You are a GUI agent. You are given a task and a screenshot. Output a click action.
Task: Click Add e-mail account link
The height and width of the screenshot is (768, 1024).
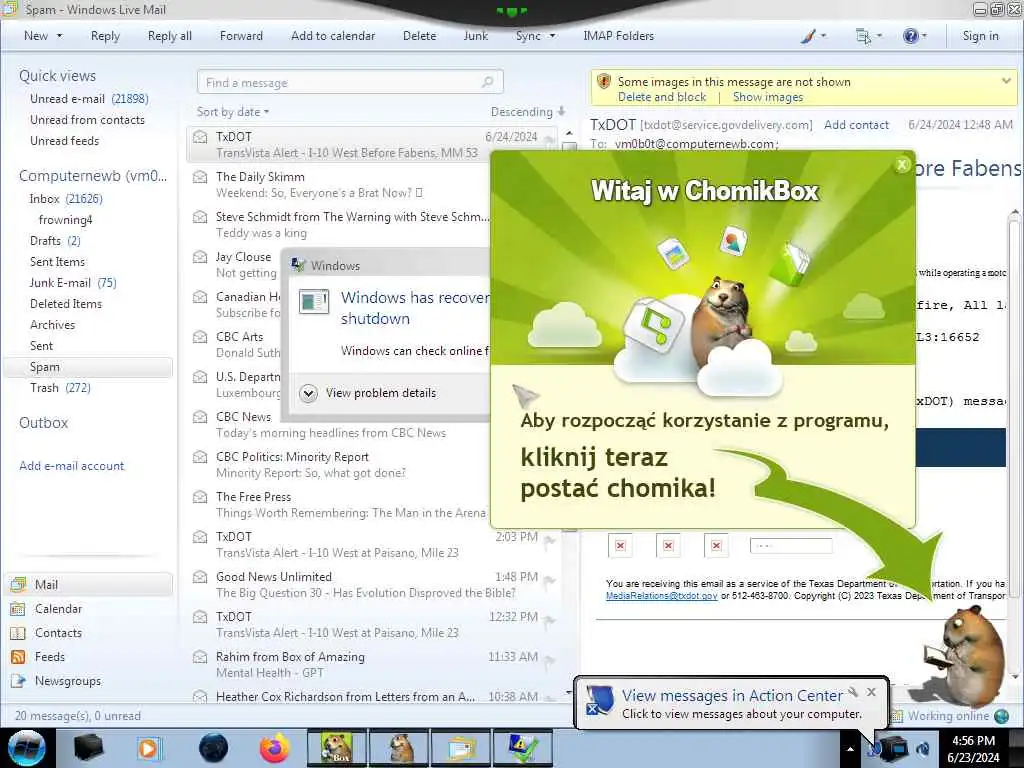71,466
